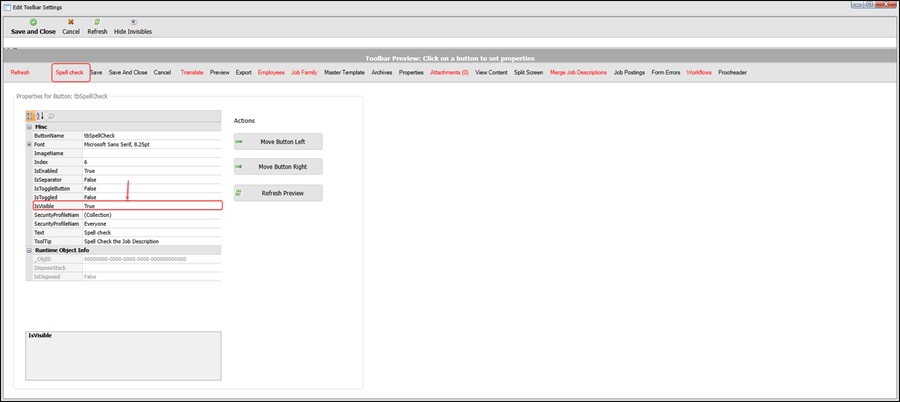Image resolution: width=900 pixels, height=402 pixels.
Task: Click the Edit Toolbar Settings window icon
Action: click(7, 7)
